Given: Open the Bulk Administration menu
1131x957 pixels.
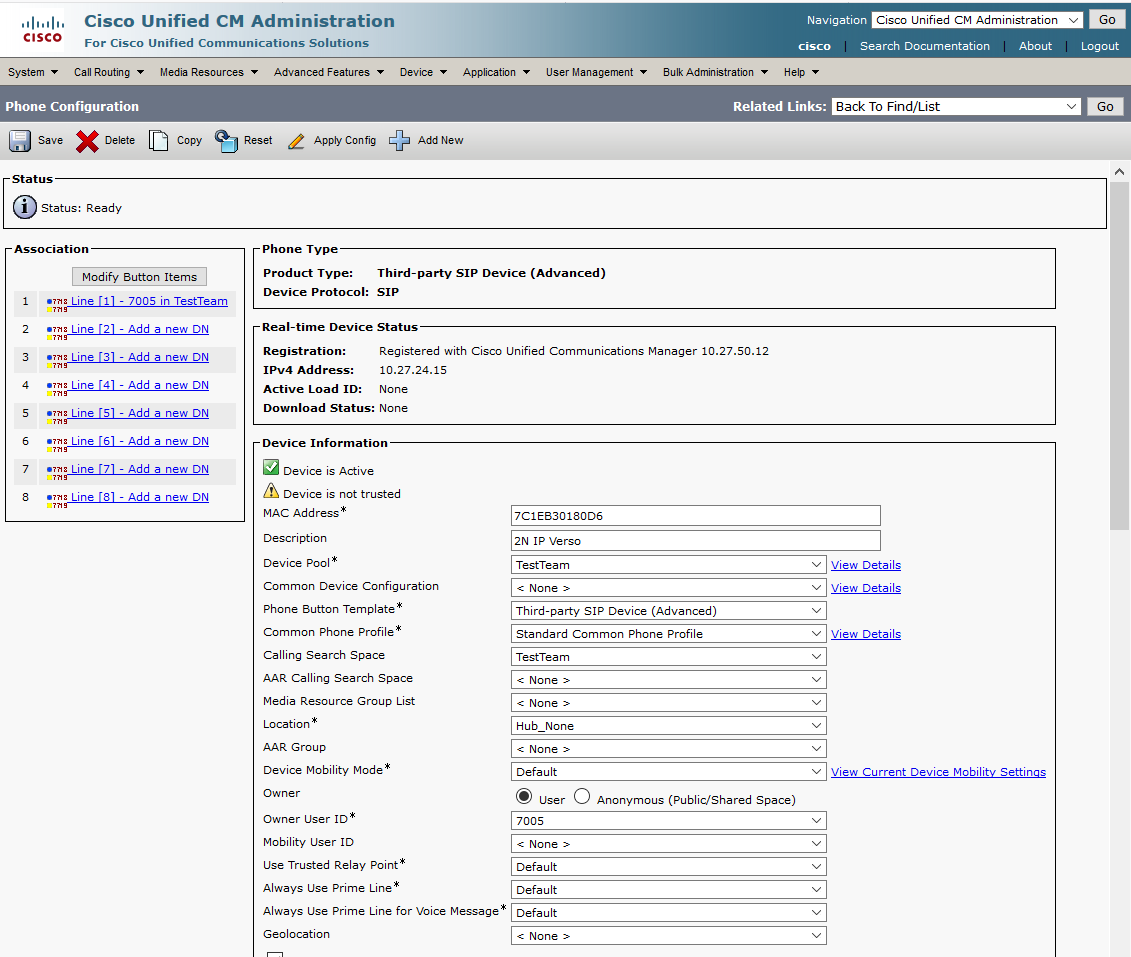Looking at the screenshot, I should point(715,72).
